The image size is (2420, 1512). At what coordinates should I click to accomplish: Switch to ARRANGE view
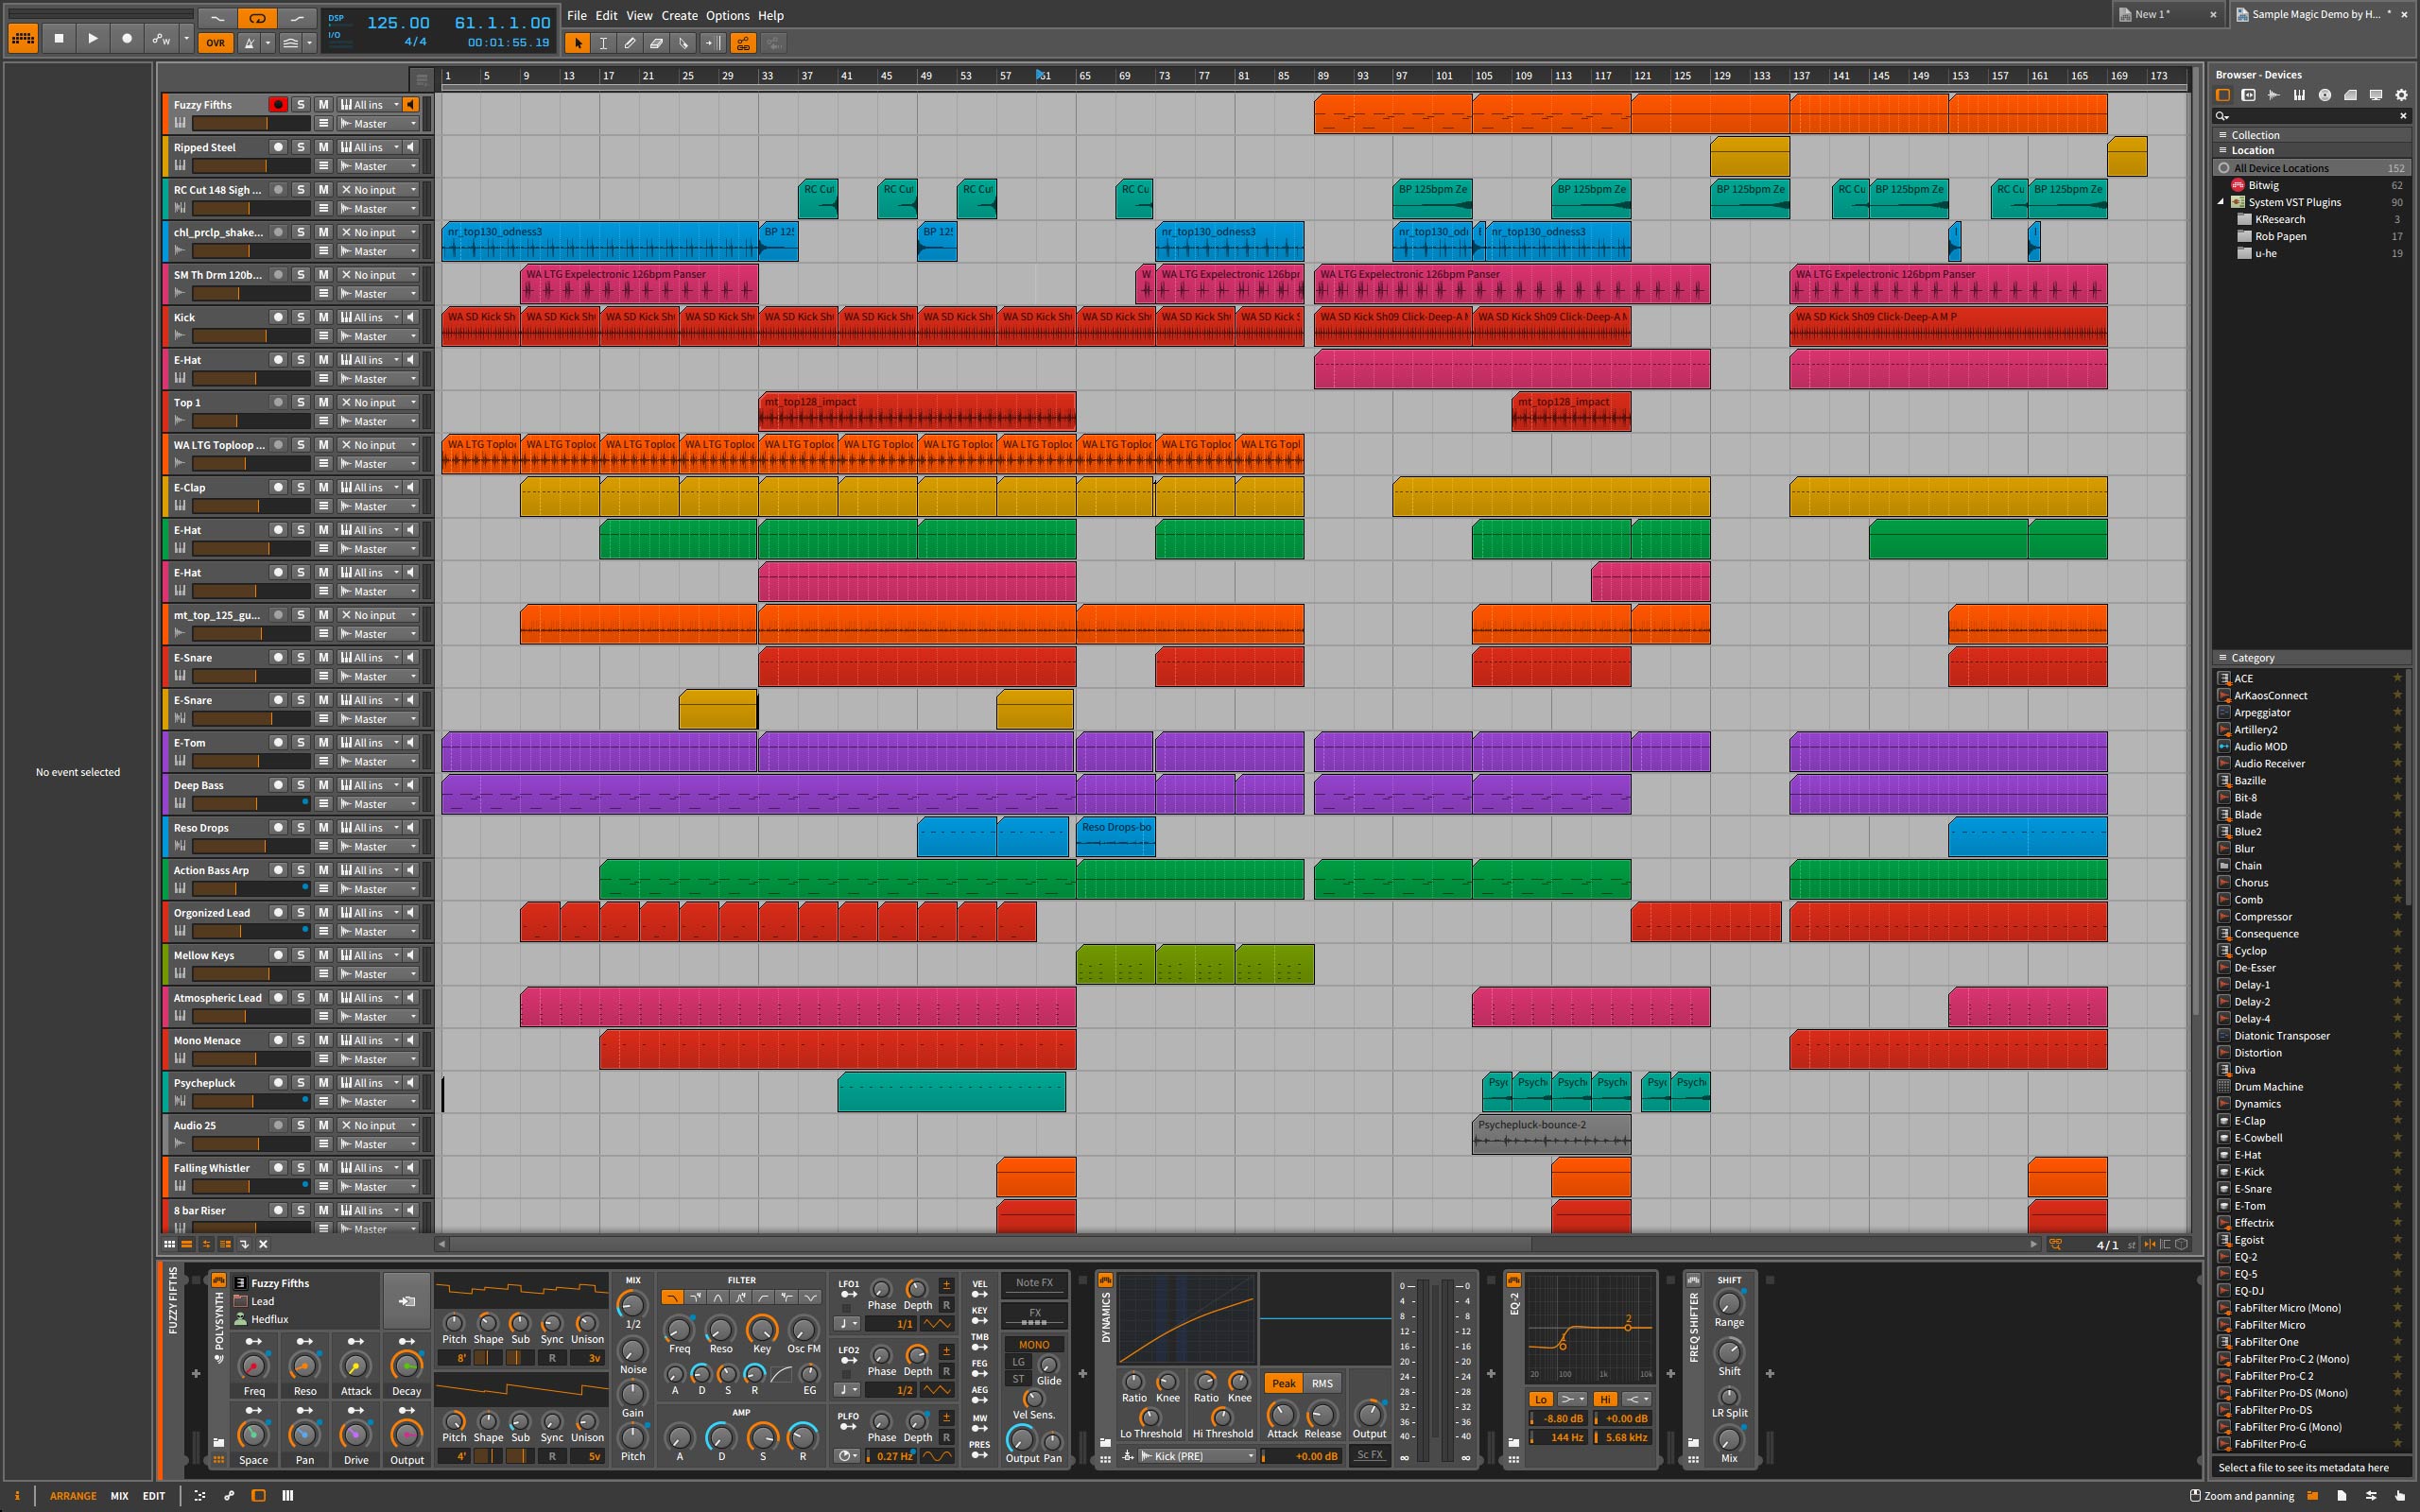point(73,1496)
